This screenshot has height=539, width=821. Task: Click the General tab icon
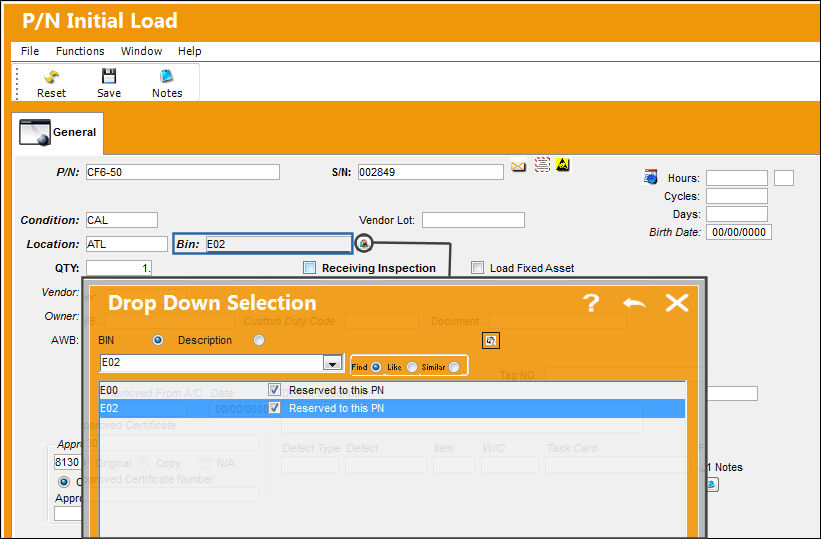(x=35, y=132)
